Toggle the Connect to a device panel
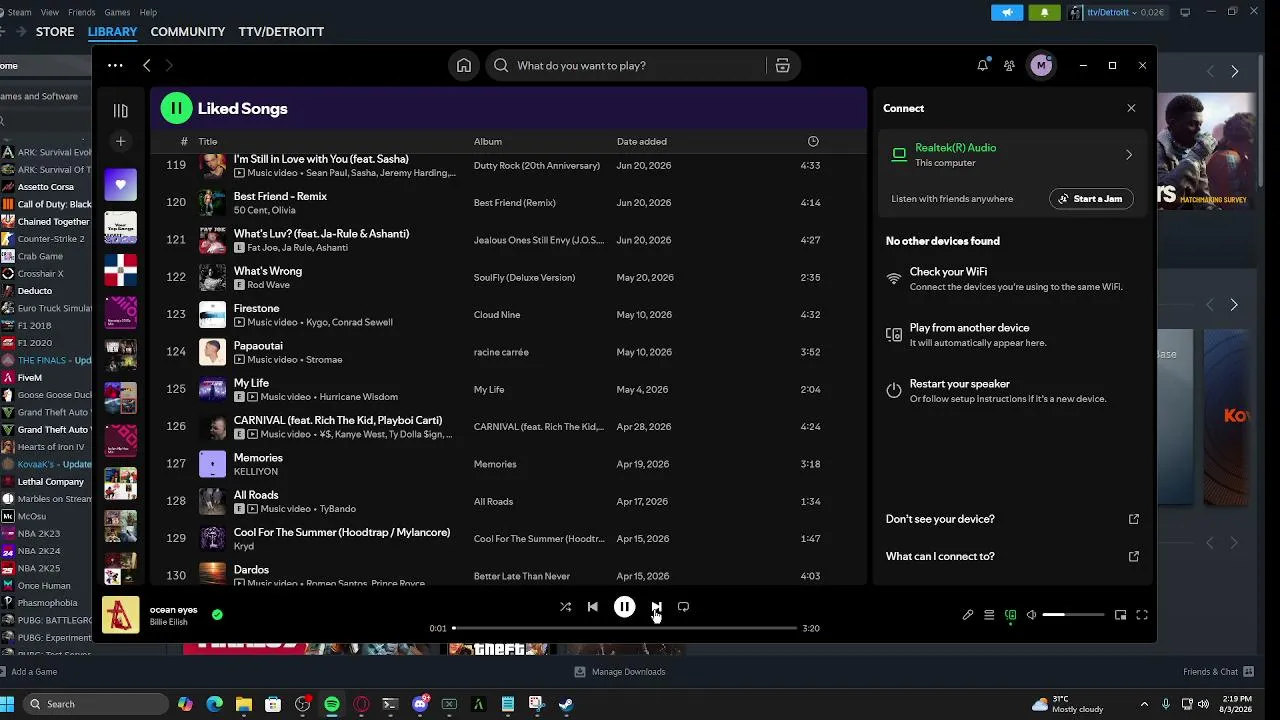The width and height of the screenshot is (1280, 720). point(1010,615)
